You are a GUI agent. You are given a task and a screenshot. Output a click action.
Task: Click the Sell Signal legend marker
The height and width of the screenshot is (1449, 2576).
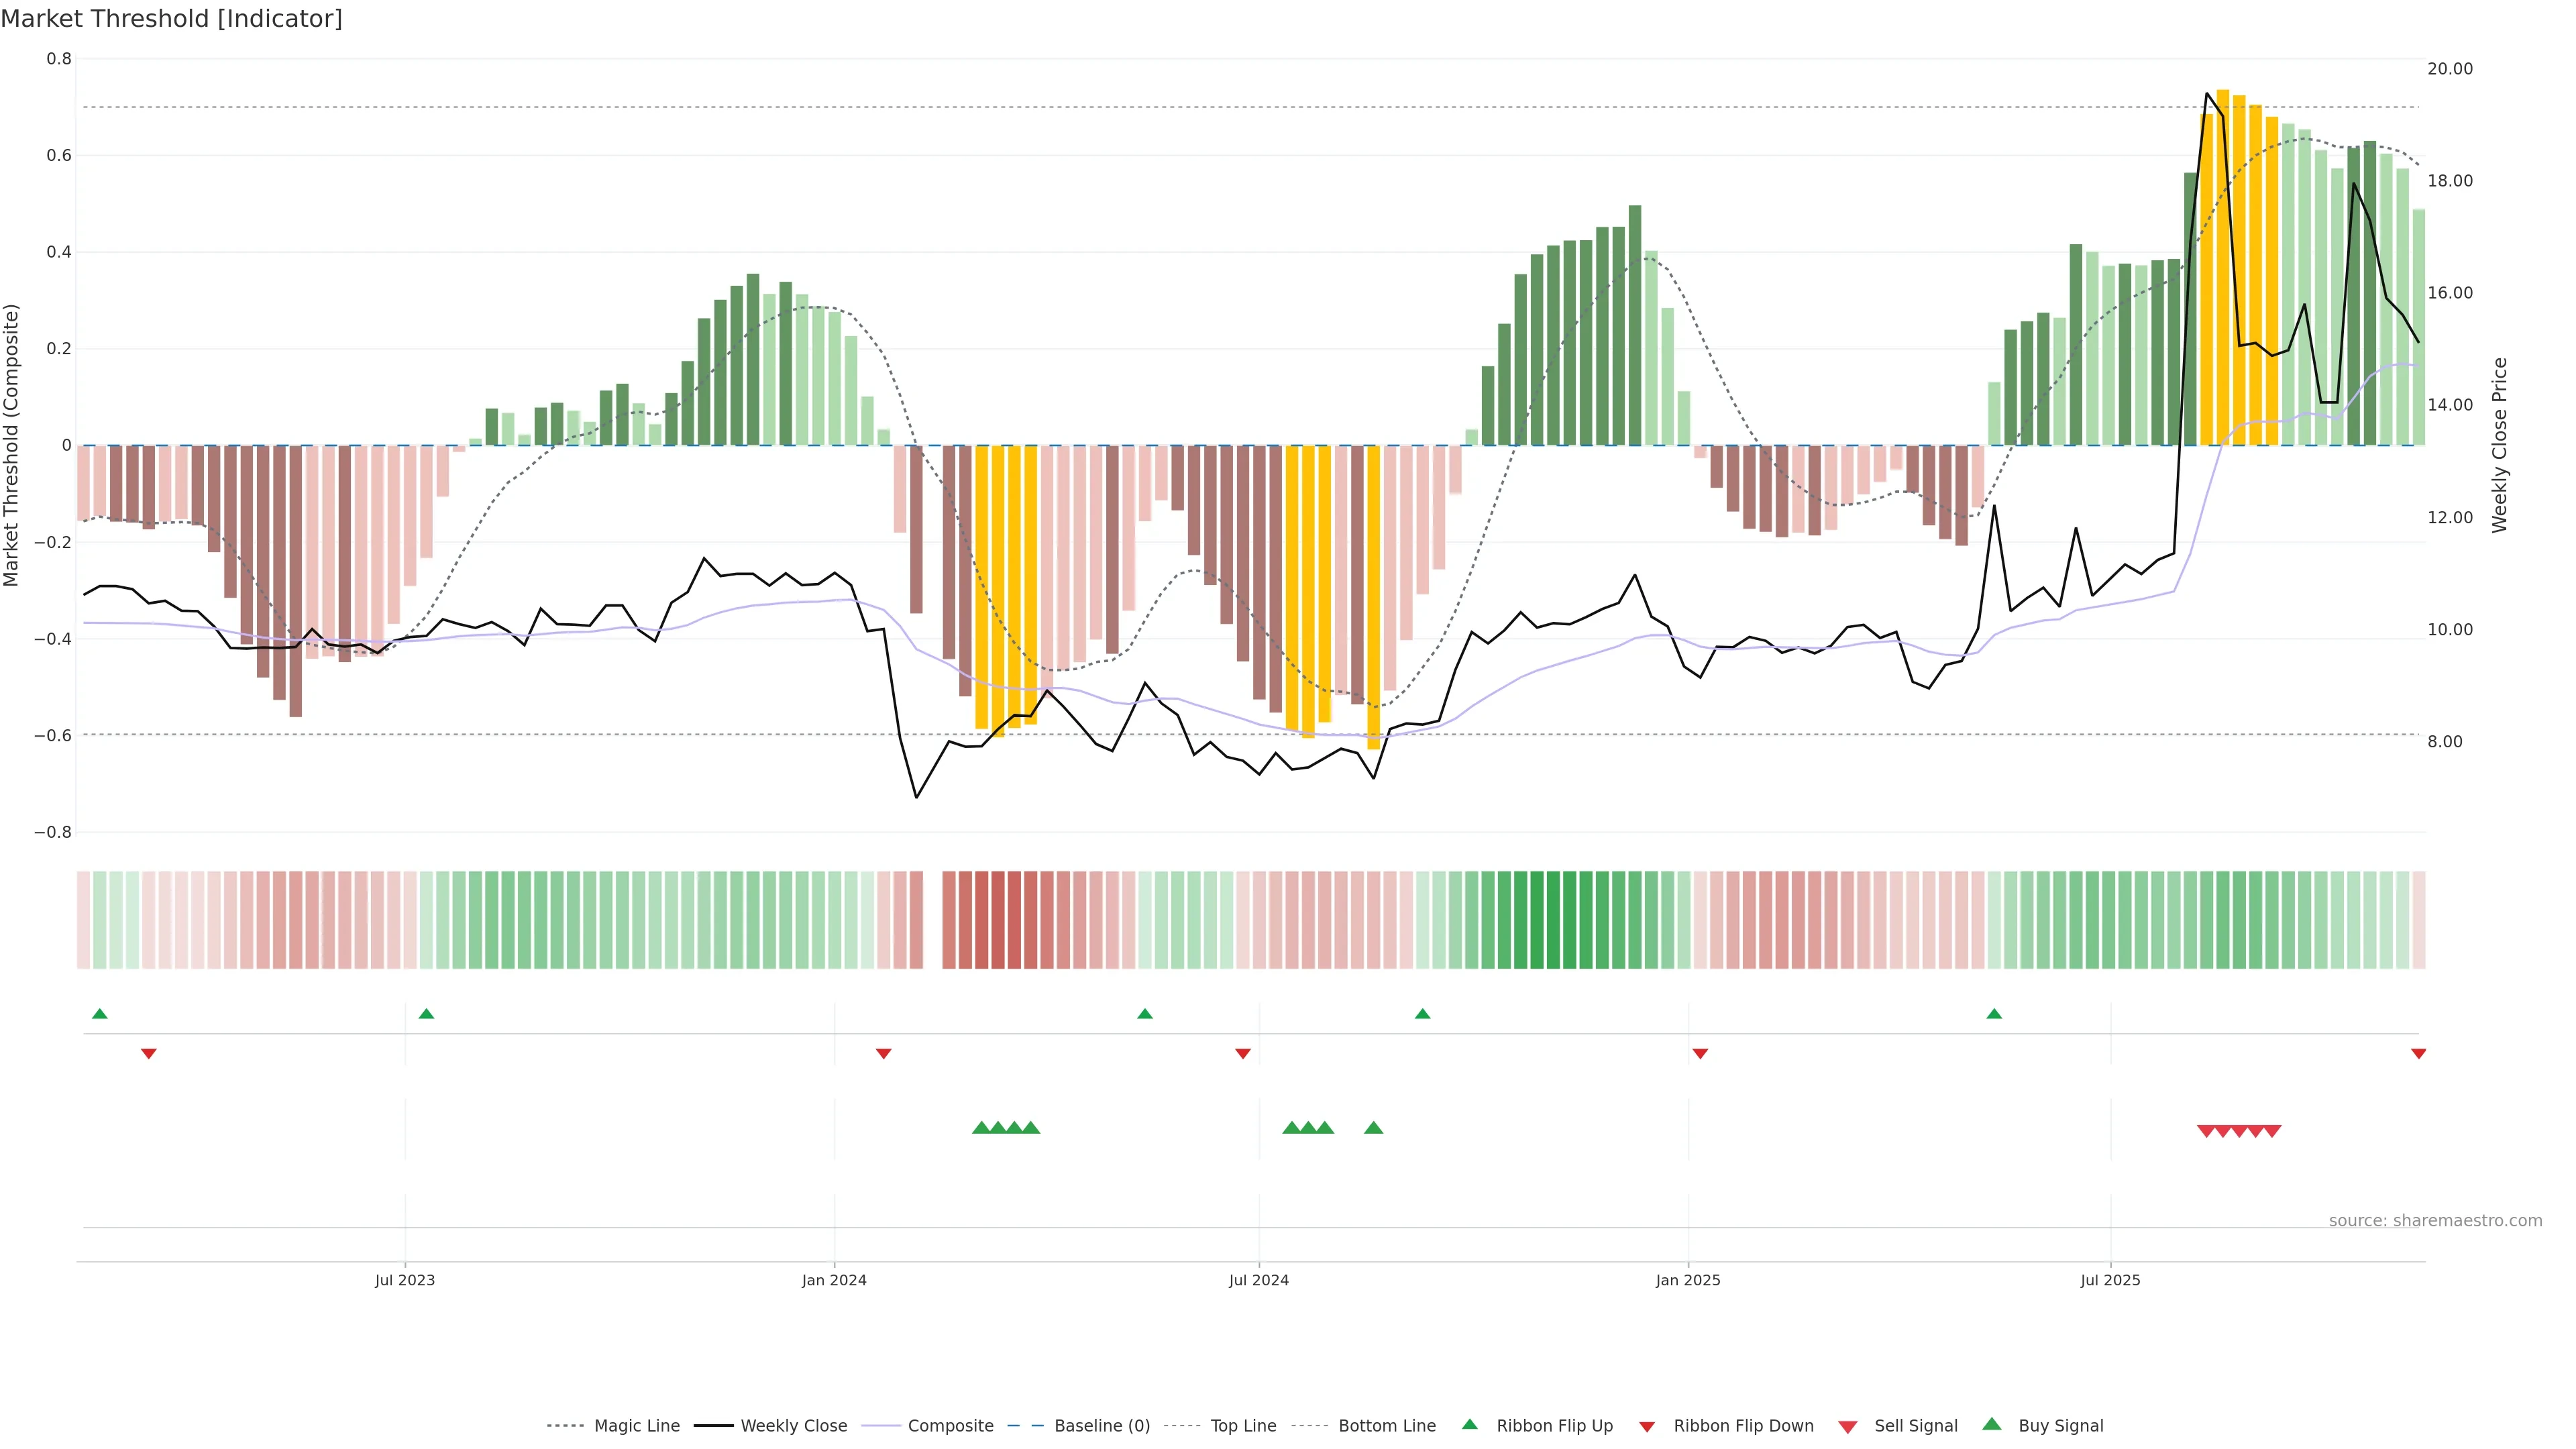coord(1847,1427)
